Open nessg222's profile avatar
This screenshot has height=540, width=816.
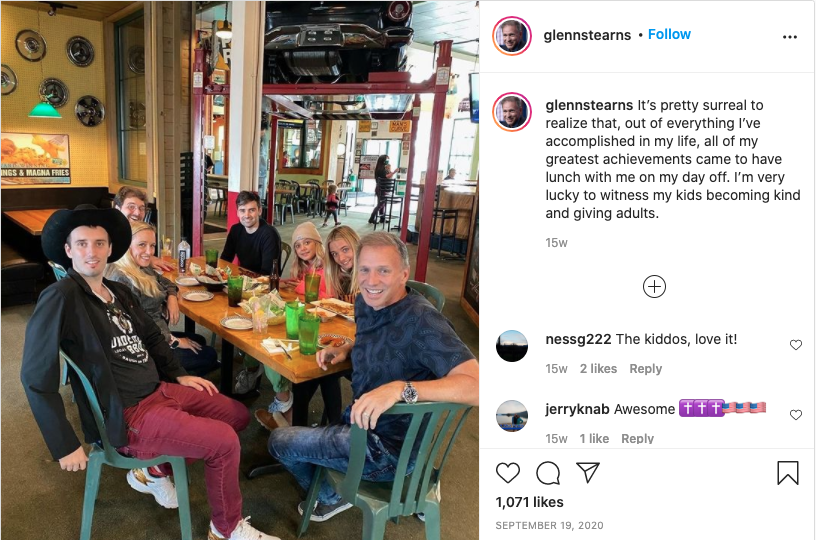point(512,346)
